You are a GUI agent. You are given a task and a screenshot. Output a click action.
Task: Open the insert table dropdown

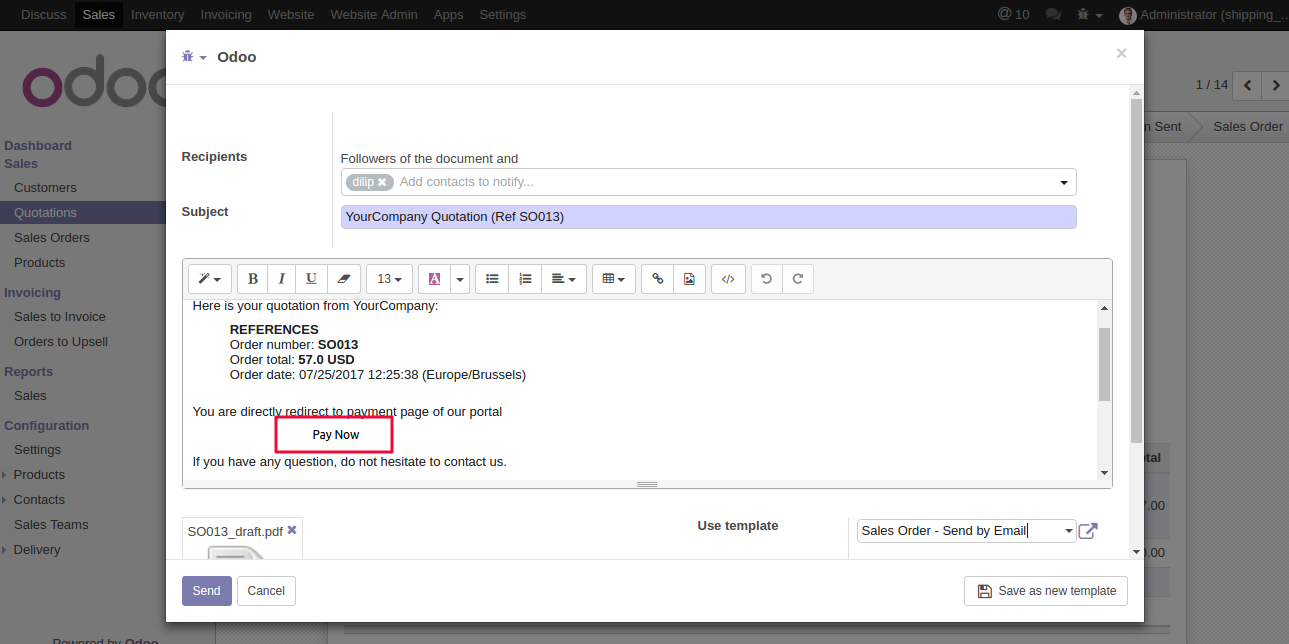(x=614, y=279)
